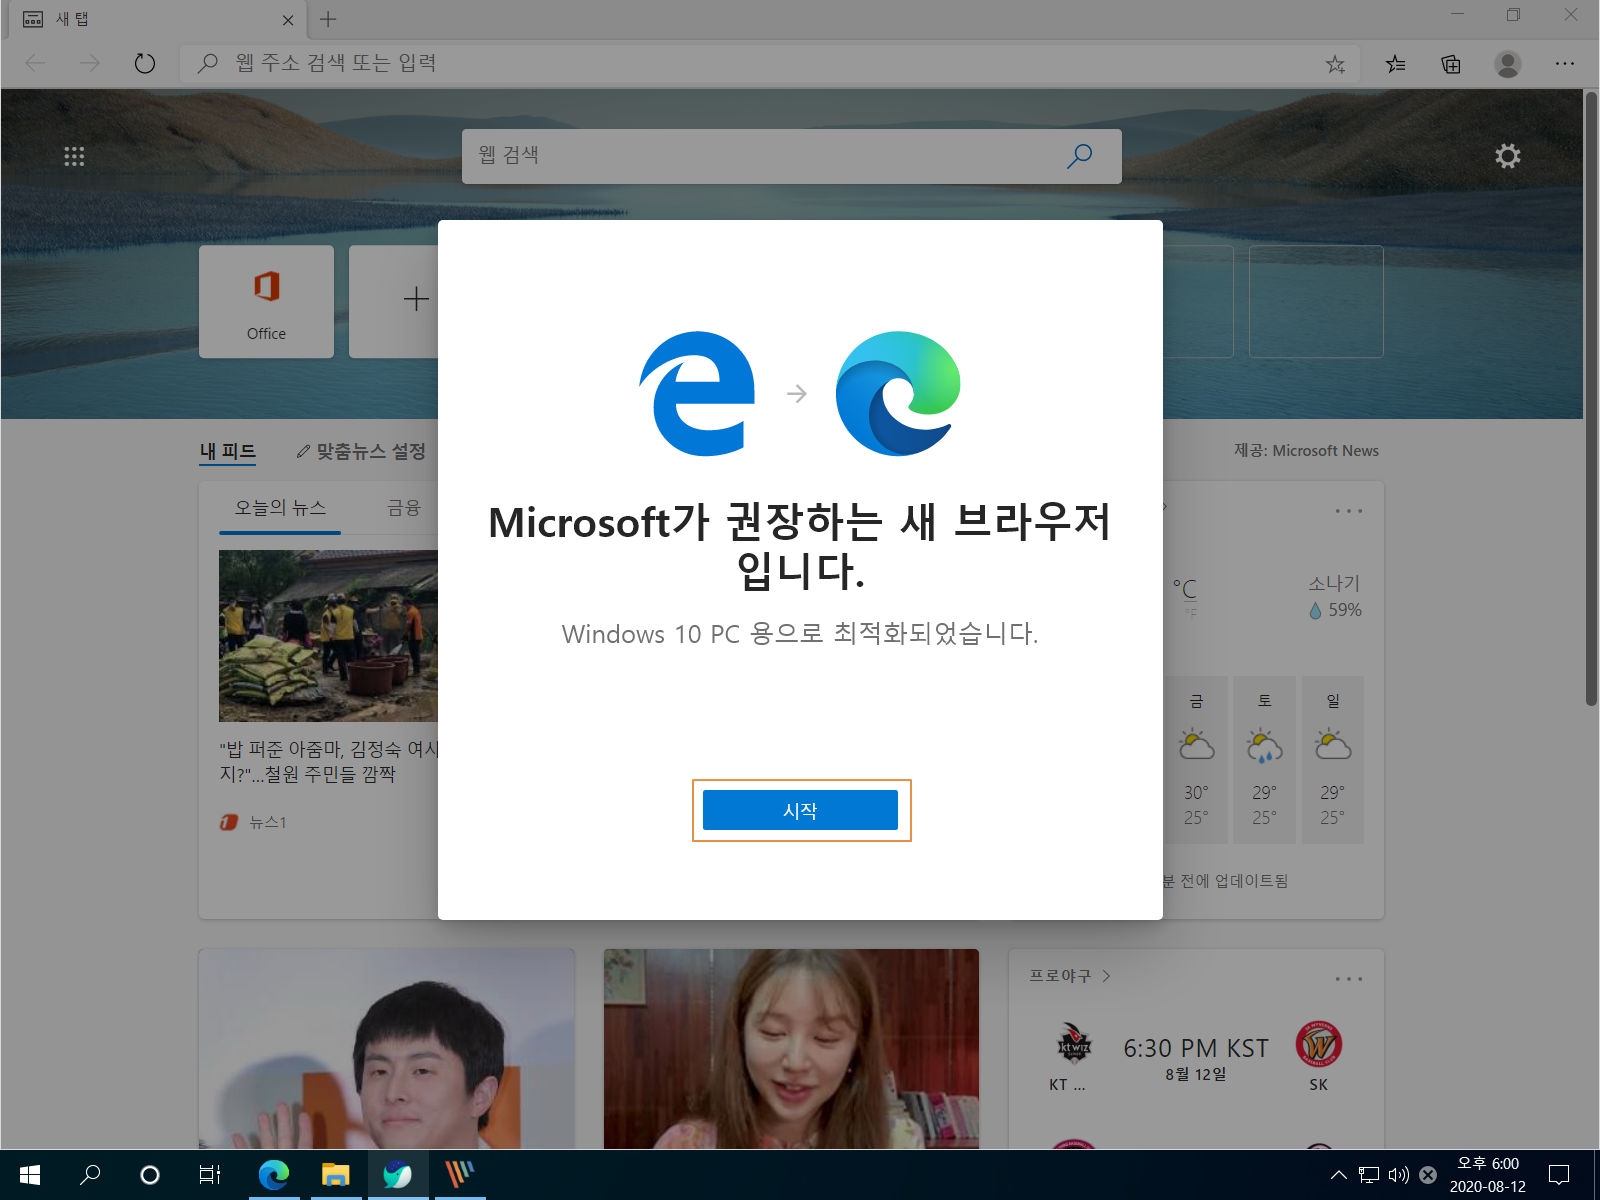
Task: Open File Explorer from the taskbar
Action: point(335,1175)
